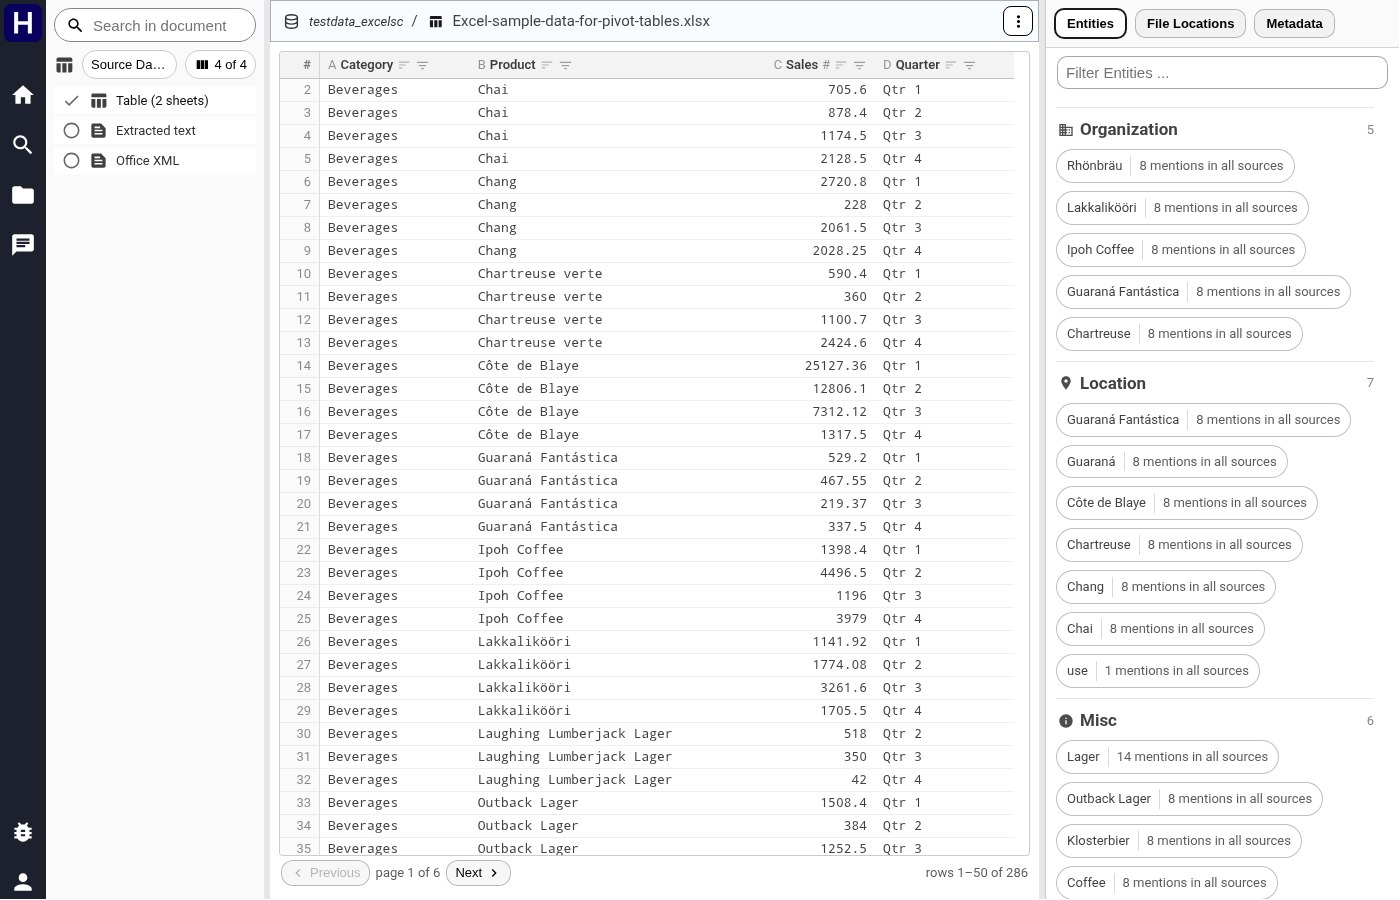1400x900 pixels.
Task: Select the Lakkalikööri organization entity chip
Action: pos(1182,208)
